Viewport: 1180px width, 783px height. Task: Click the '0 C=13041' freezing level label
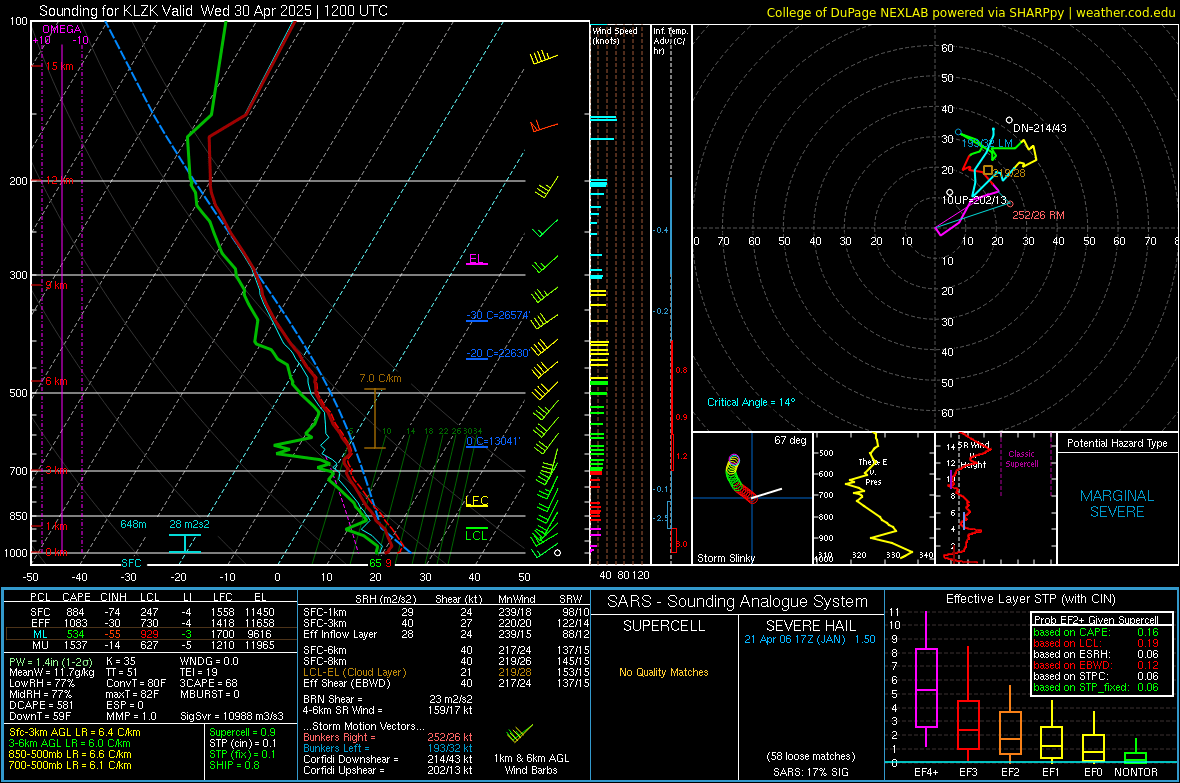point(492,441)
